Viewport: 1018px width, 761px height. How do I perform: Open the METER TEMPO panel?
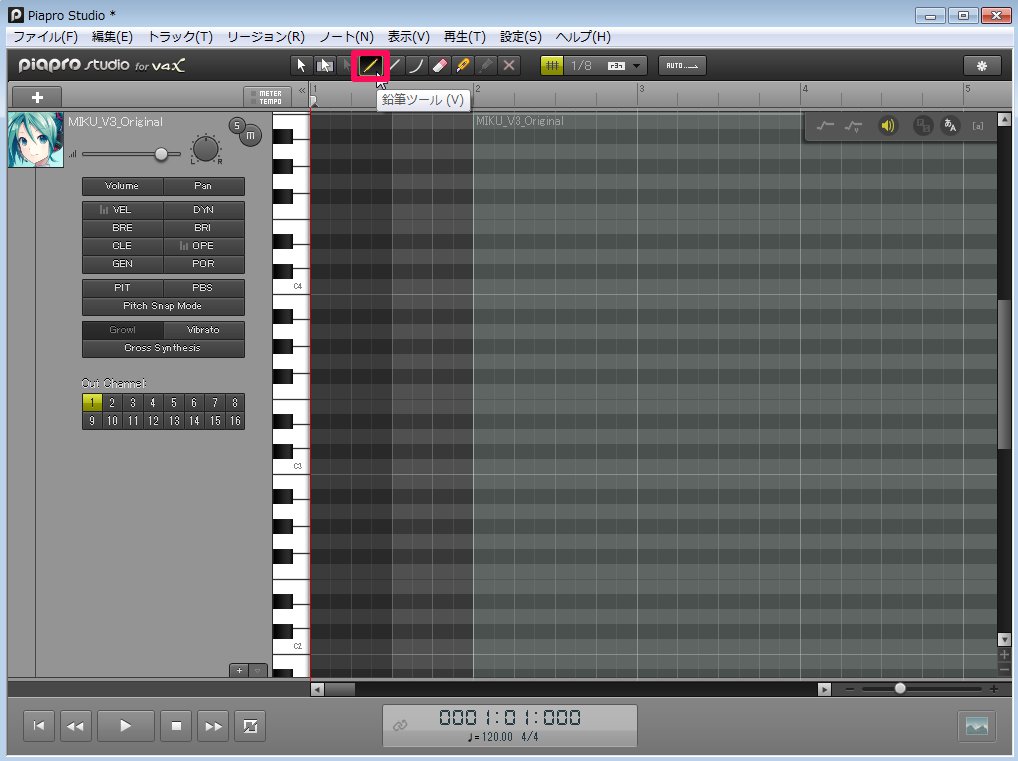(267, 97)
